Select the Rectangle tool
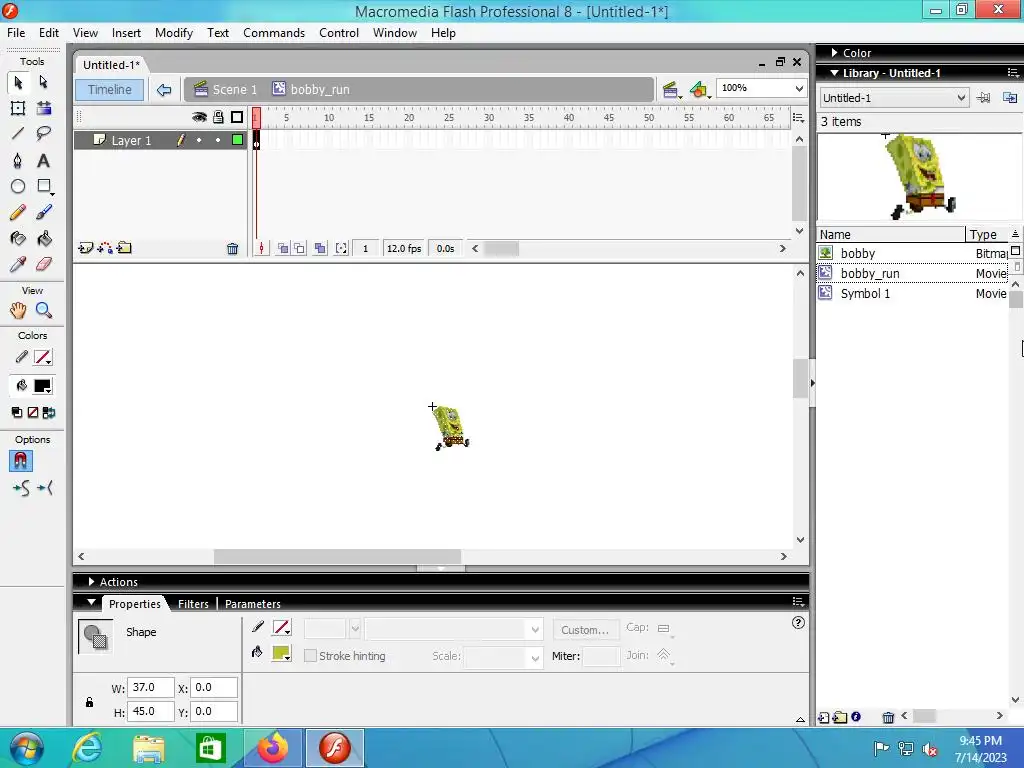Image resolution: width=1024 pixels, height=768 pixels. point(44,187)
